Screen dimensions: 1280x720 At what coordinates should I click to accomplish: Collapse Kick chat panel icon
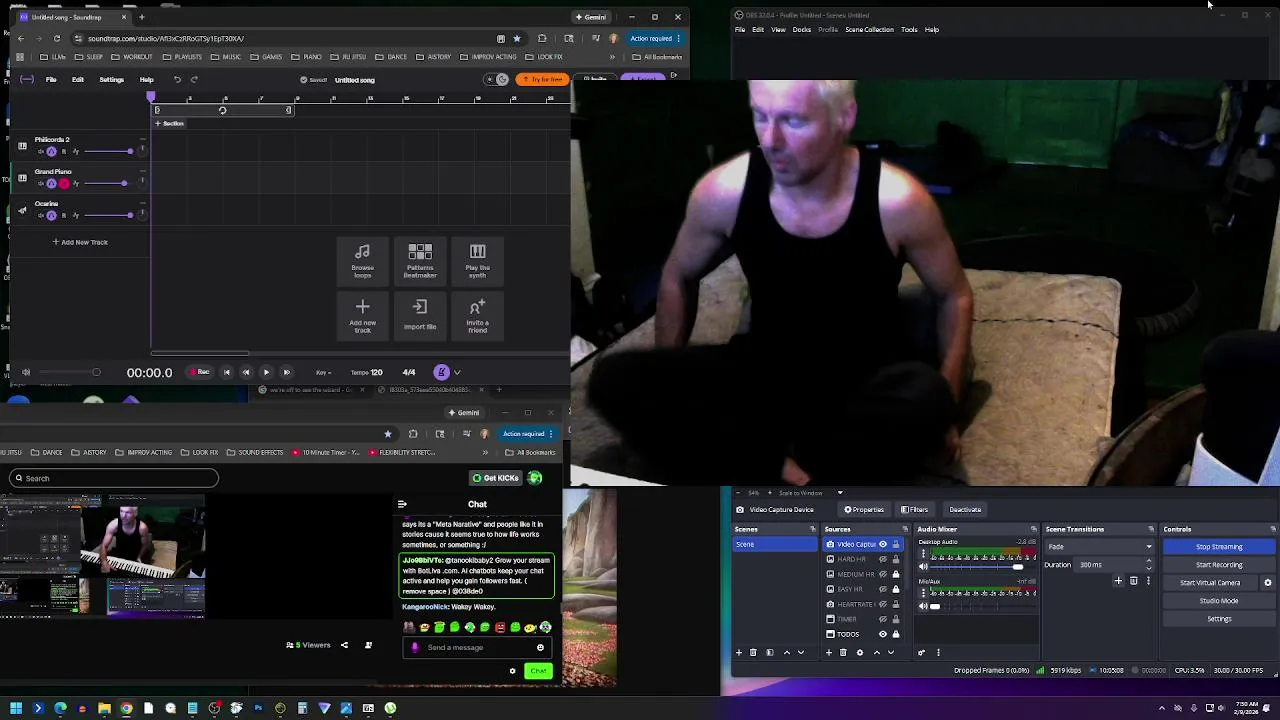coord(402,505)
